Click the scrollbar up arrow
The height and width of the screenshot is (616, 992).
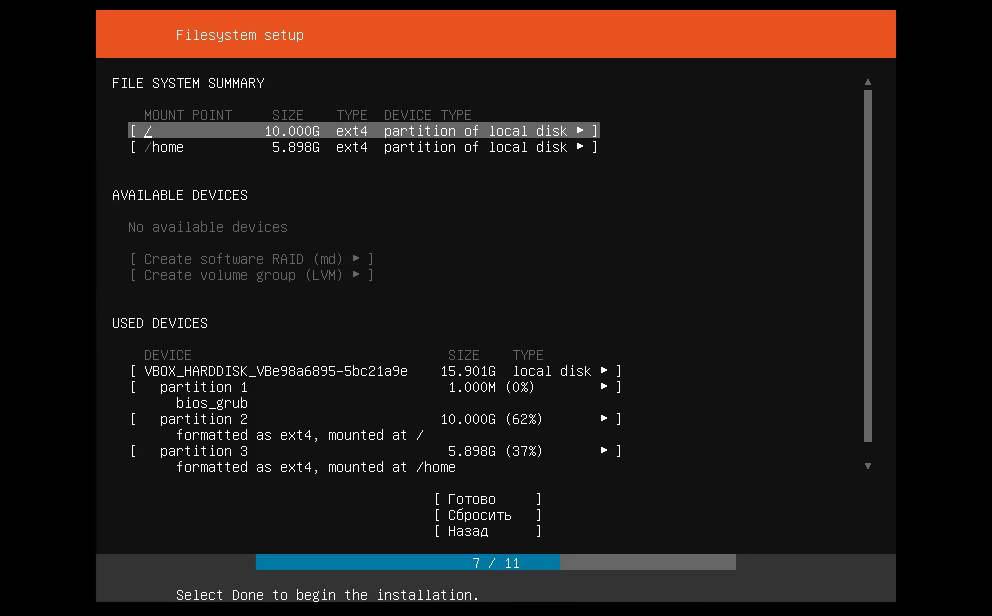[868, 82]
